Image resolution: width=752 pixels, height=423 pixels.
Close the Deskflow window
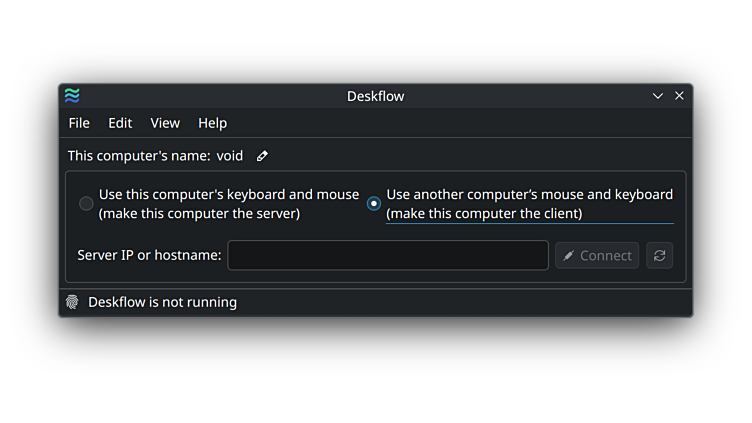pos(679,96)
